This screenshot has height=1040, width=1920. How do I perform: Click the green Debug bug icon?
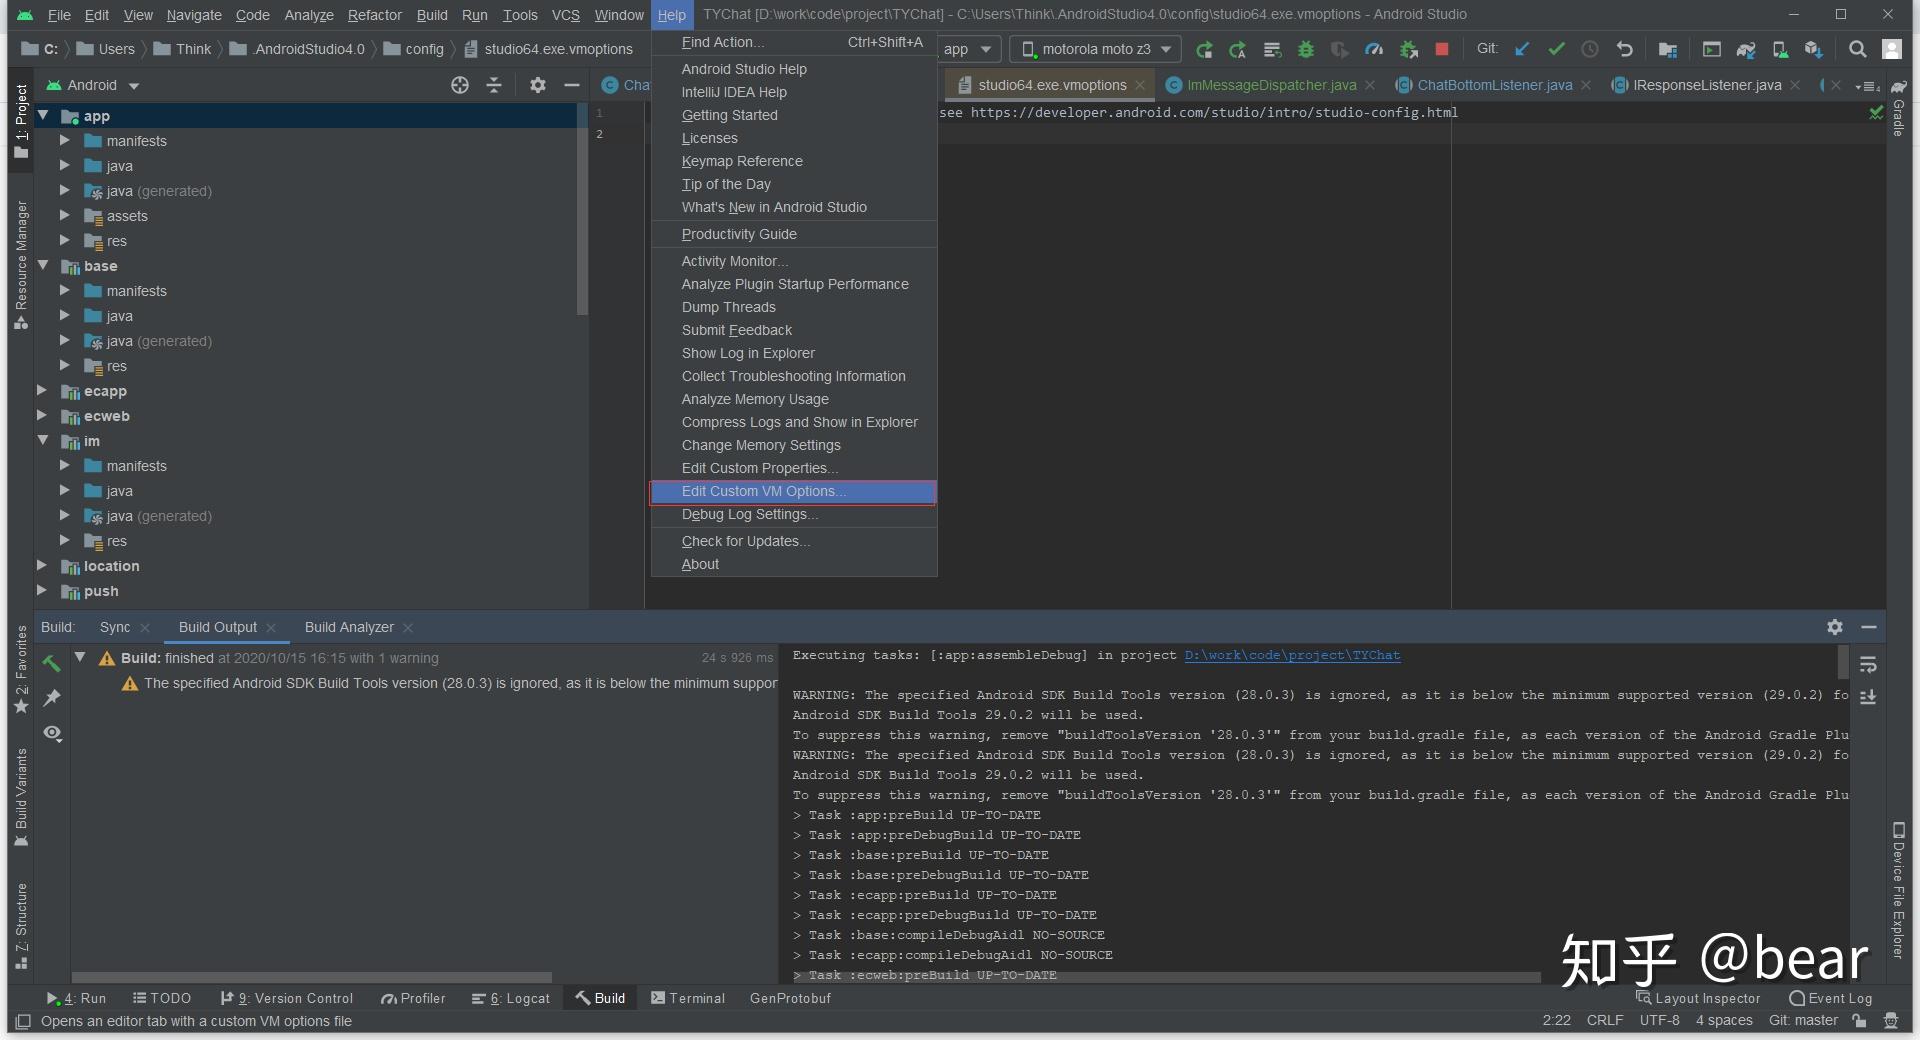(1305, 49)
